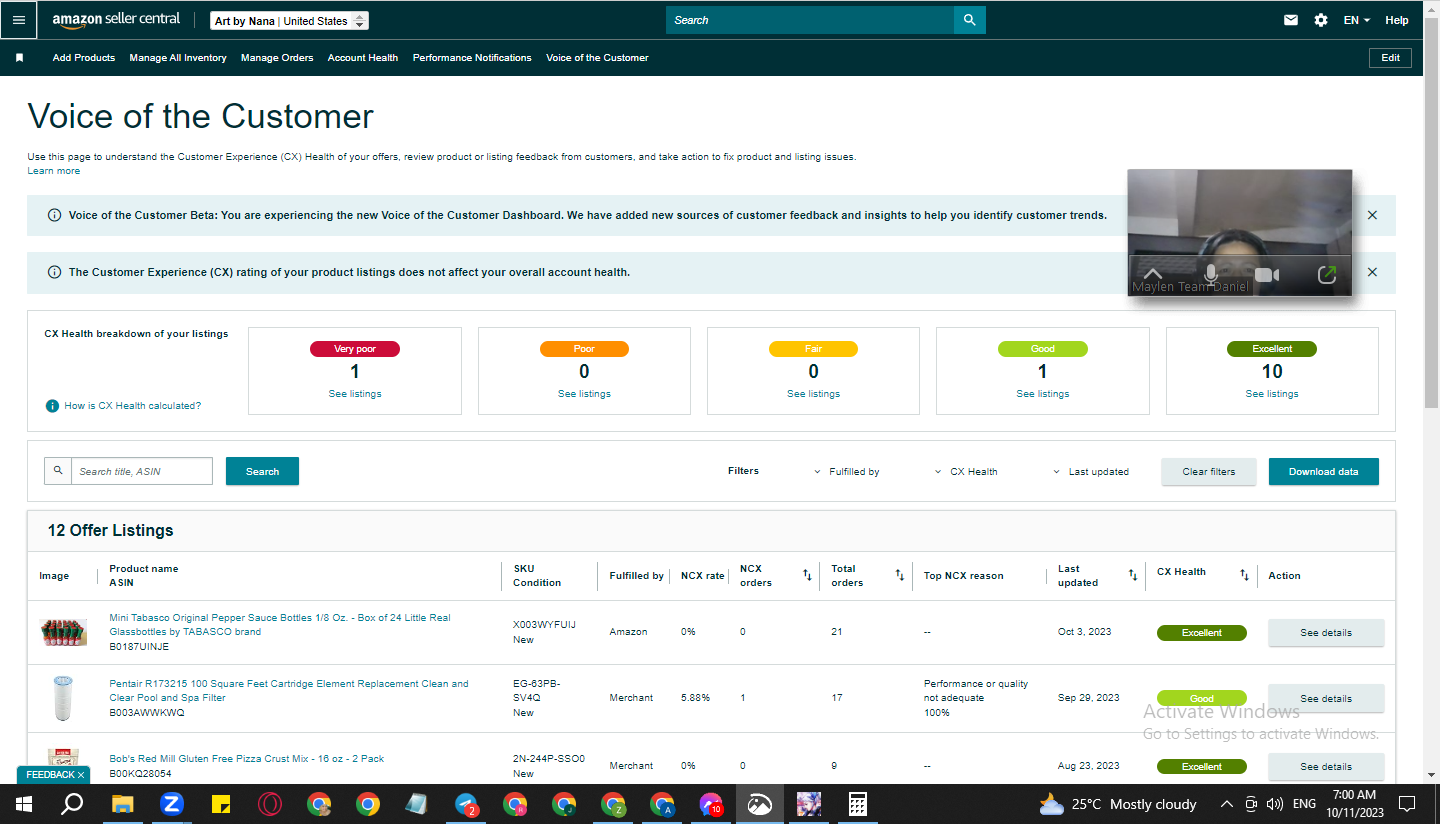
Task: See listings under Fair
Action: tap(813, 394)
